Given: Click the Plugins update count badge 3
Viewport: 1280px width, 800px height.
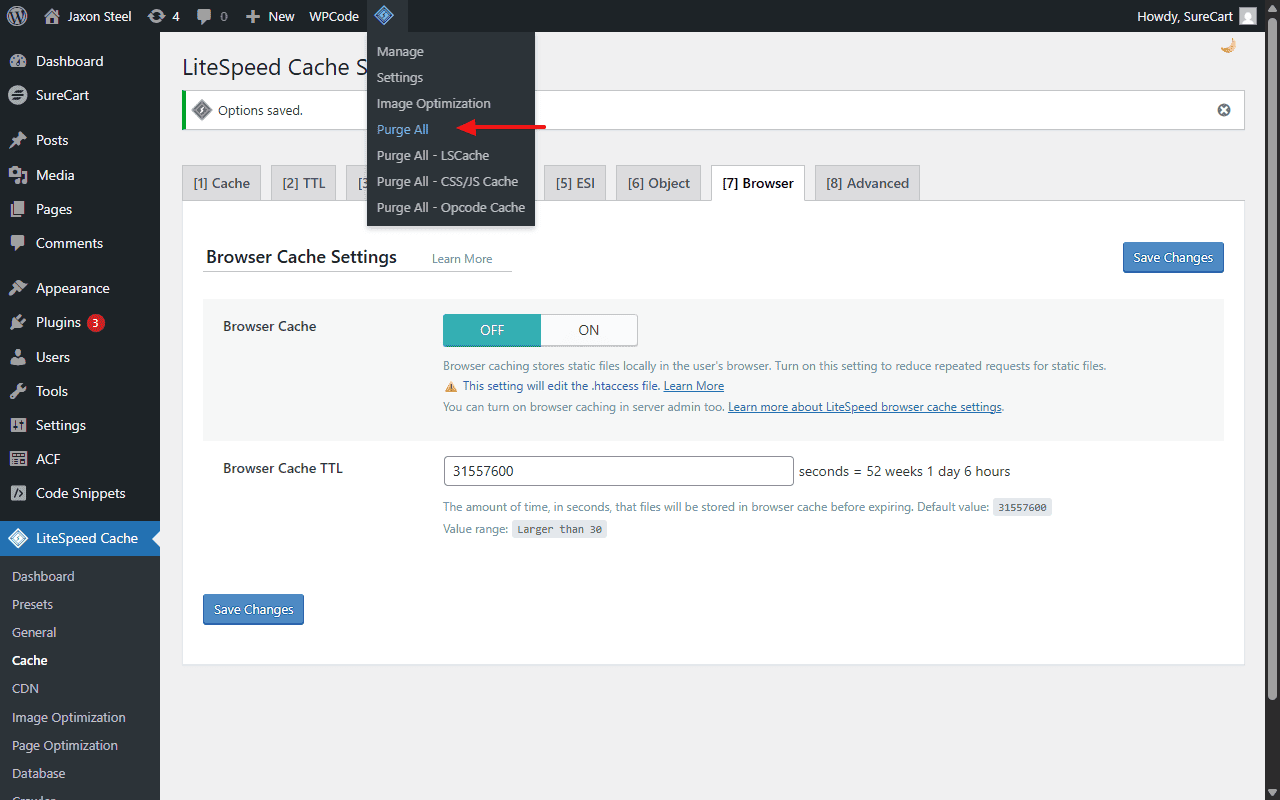Looking at the screenshot, I should (x=96, y=323).
